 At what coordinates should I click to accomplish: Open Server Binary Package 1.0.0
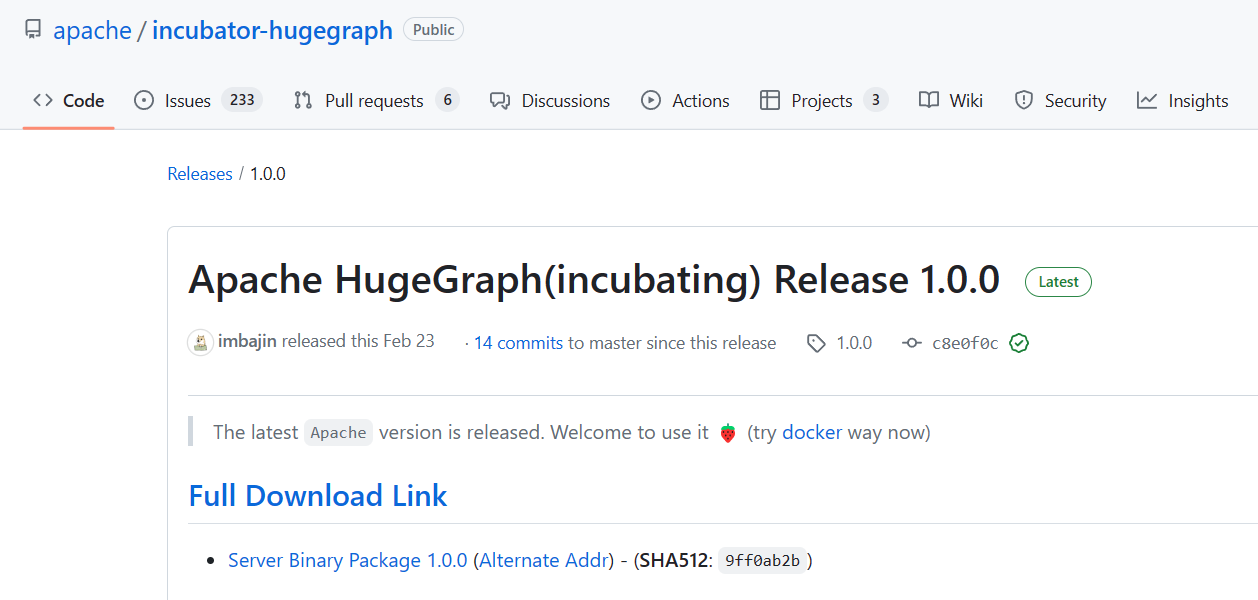347,560
